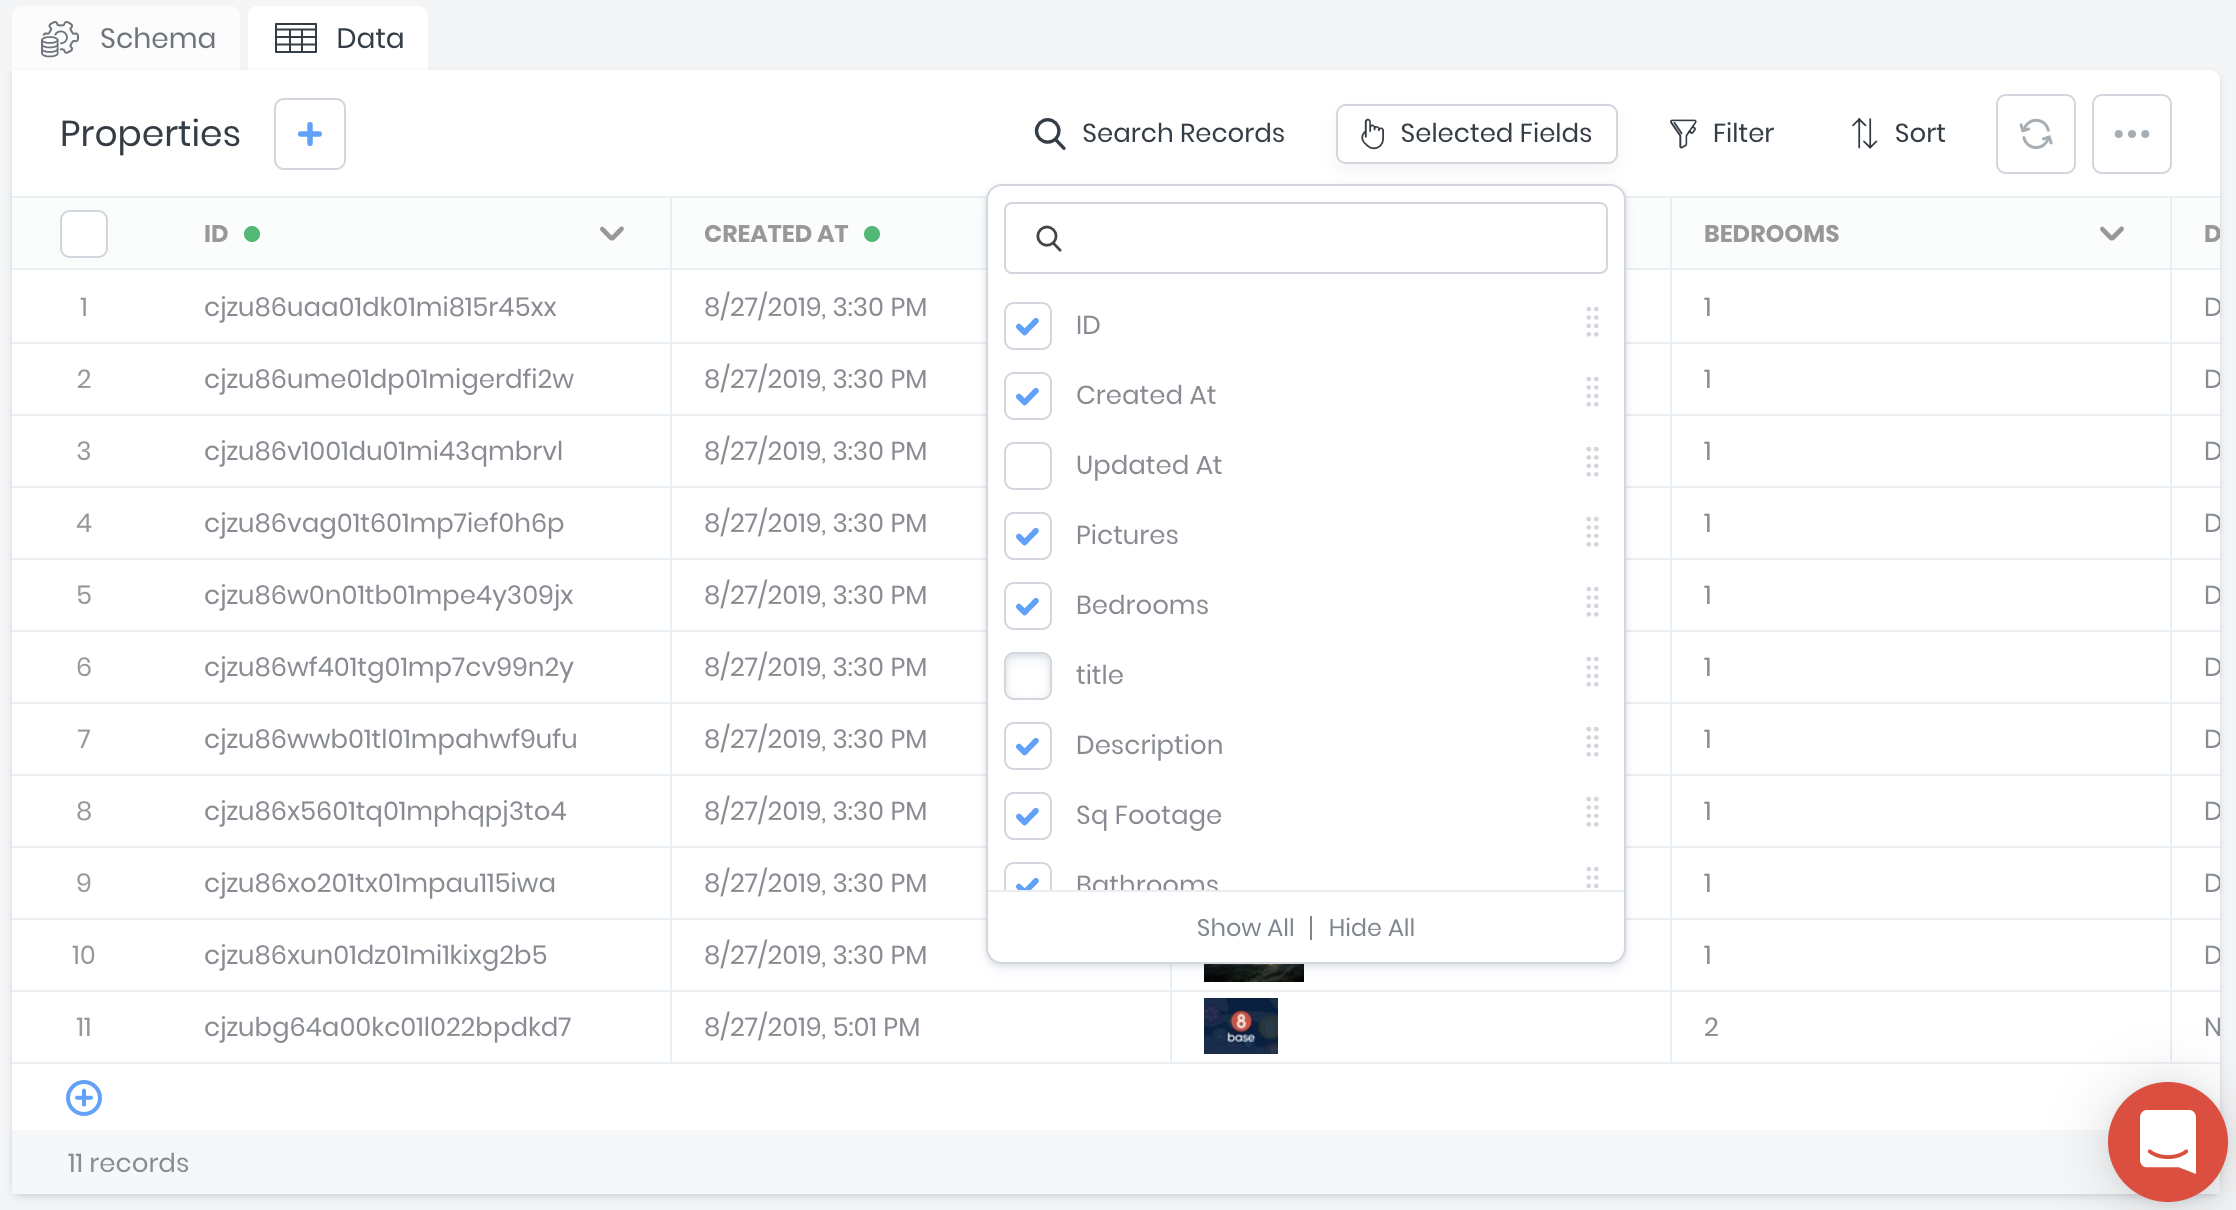
Task: Uncheck the Bedrooms field checkbox
Action: (1028, 606)
